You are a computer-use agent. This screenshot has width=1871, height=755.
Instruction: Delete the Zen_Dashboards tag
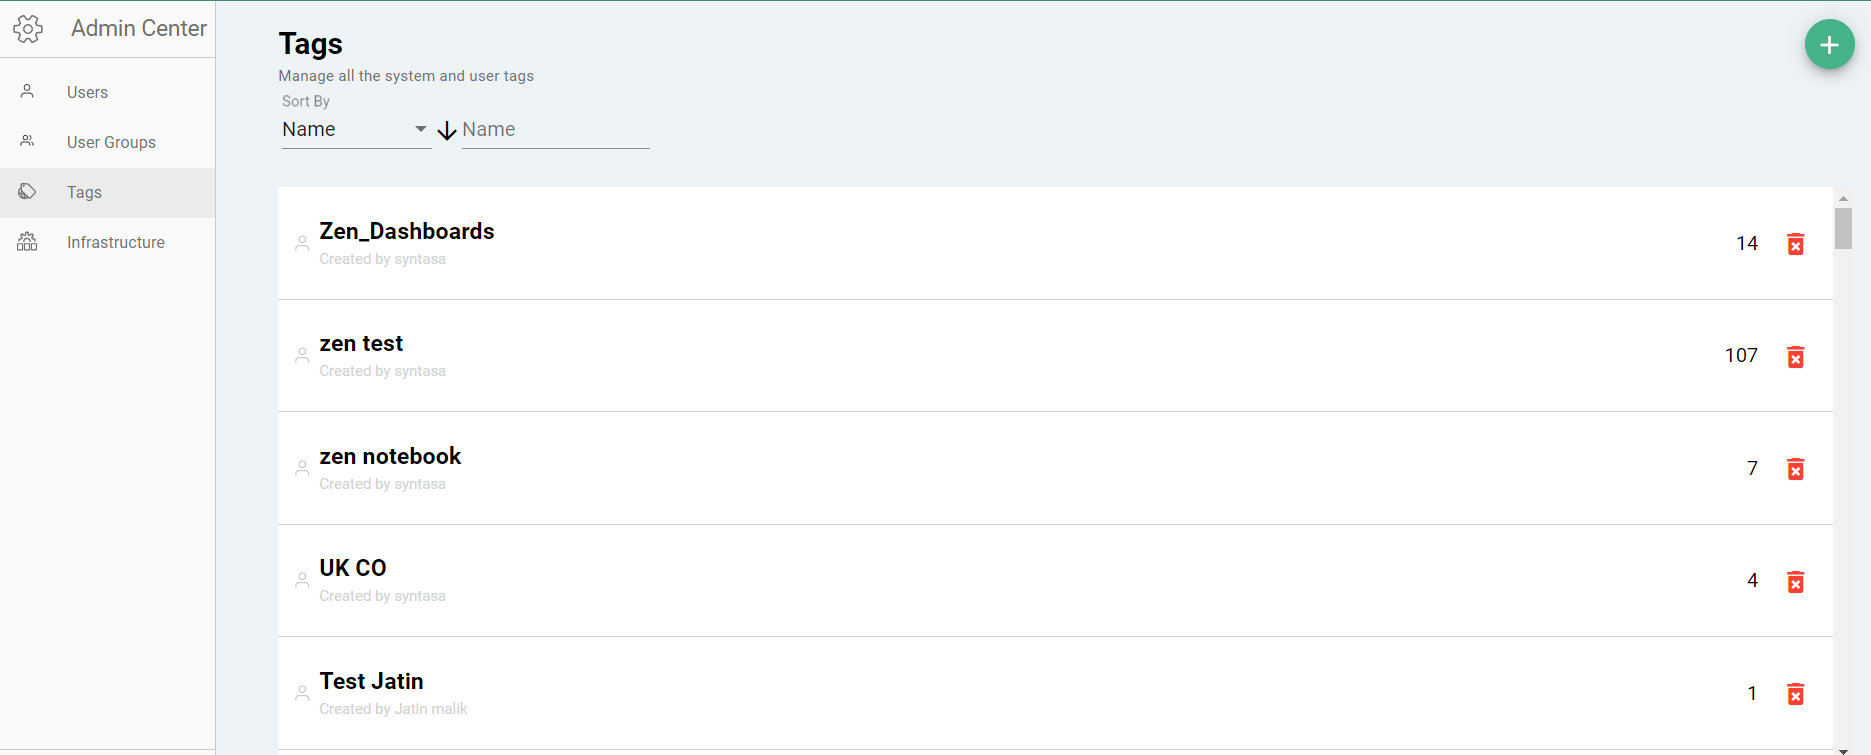coord(1795,244)
